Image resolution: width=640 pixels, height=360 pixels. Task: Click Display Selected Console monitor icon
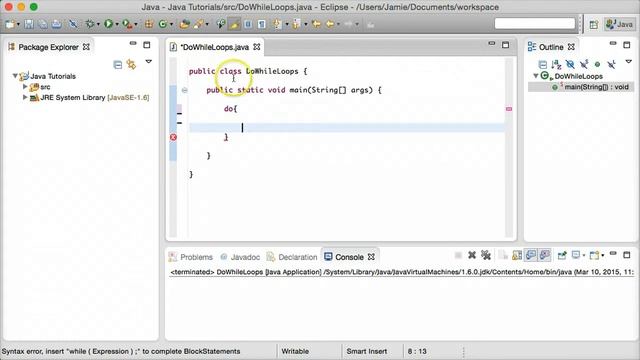(x=576, y=256)
